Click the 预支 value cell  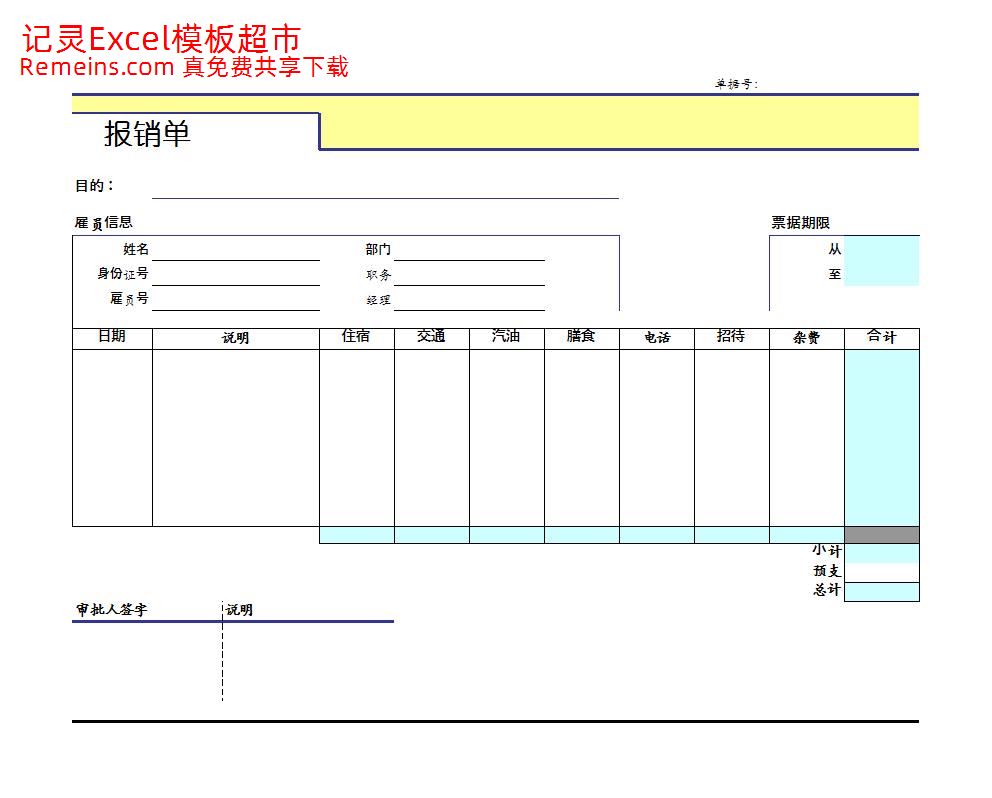tap(882, 573)
